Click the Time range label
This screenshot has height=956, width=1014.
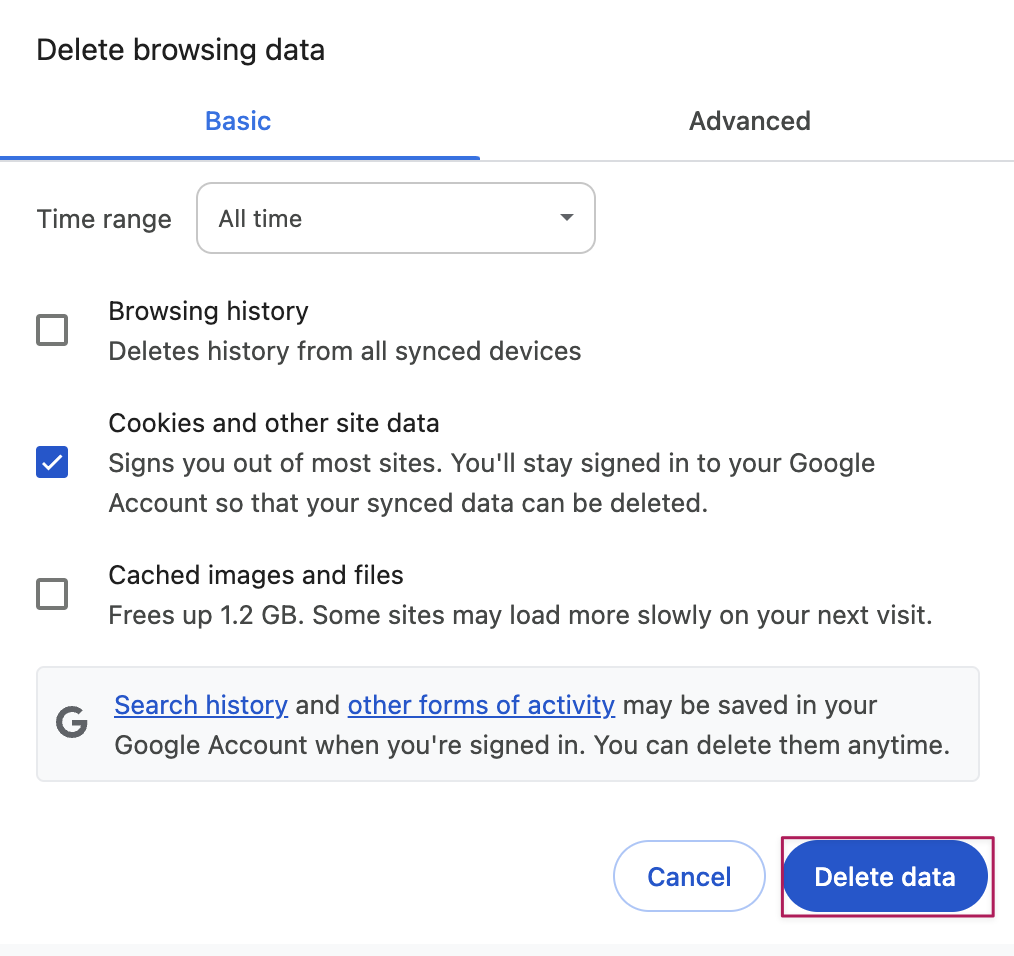tap(104, 219)
